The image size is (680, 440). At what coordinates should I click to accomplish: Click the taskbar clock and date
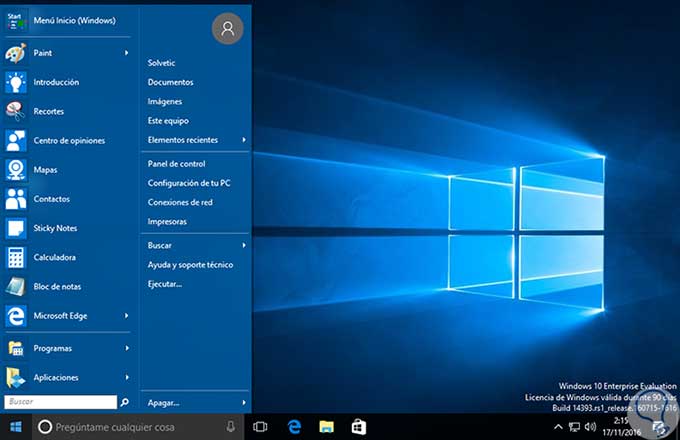point(622,427)
